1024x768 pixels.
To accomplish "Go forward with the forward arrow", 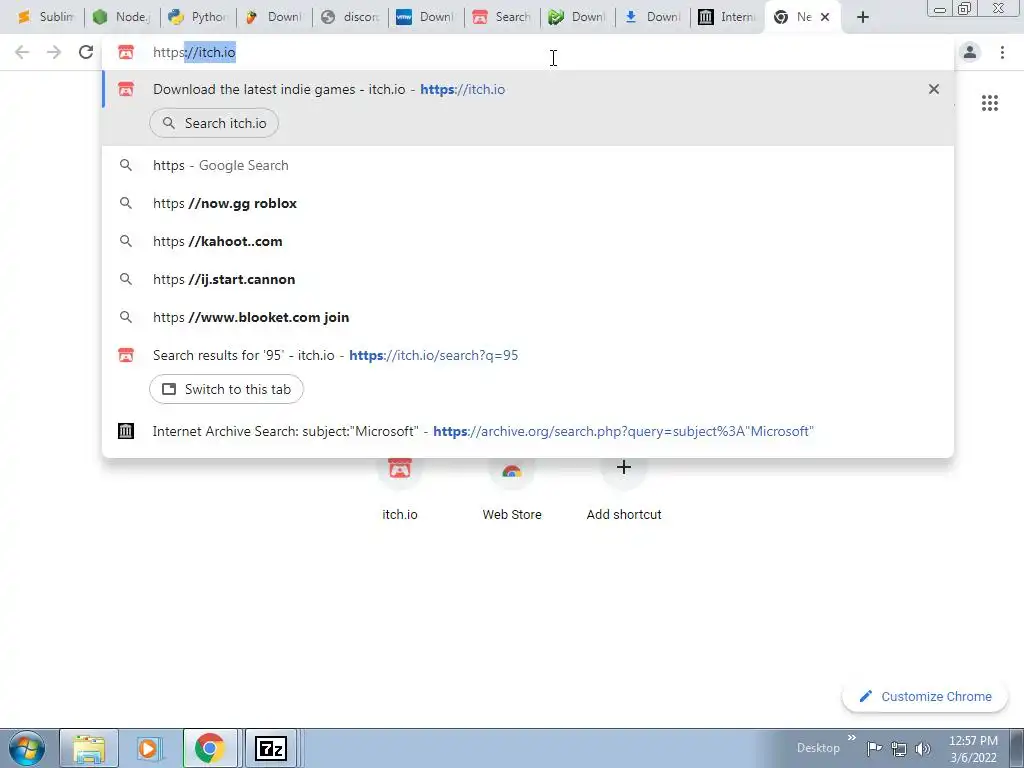I will tap(54, 52).
